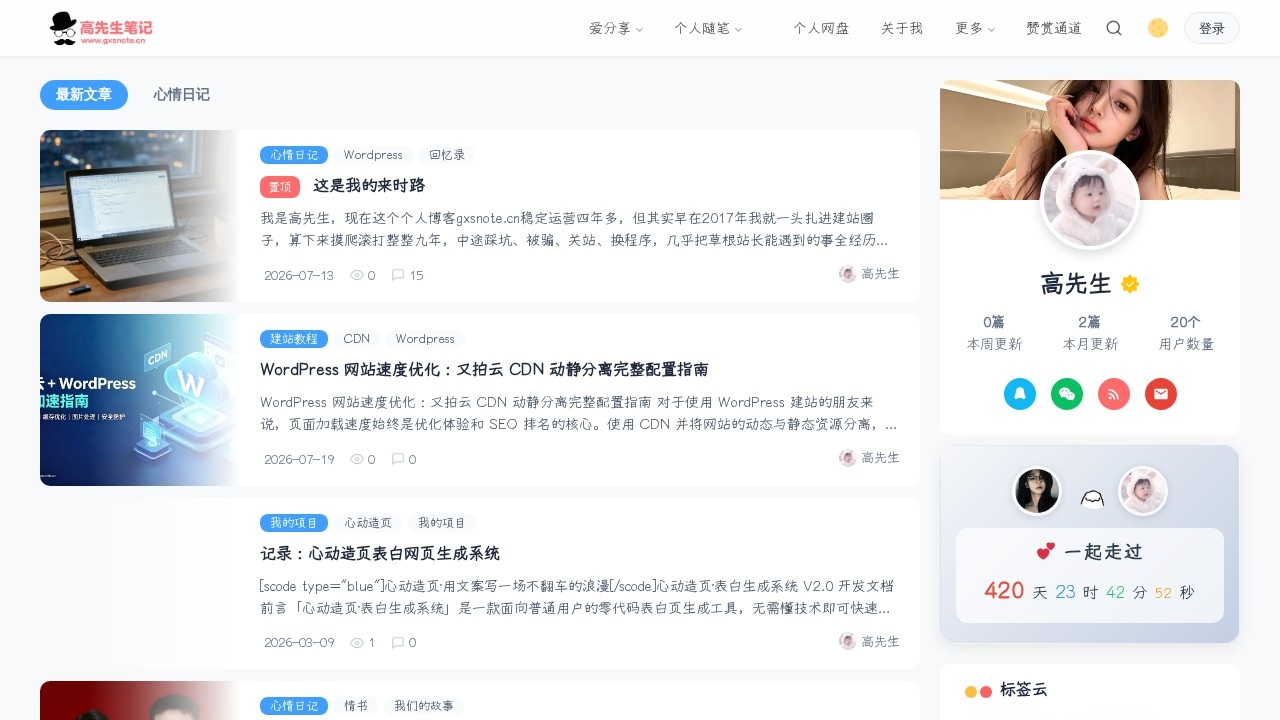The height and width of the screenshot is (720, 1280).
Task: Open the search magnifier icon
Action: pos(1114,28)
